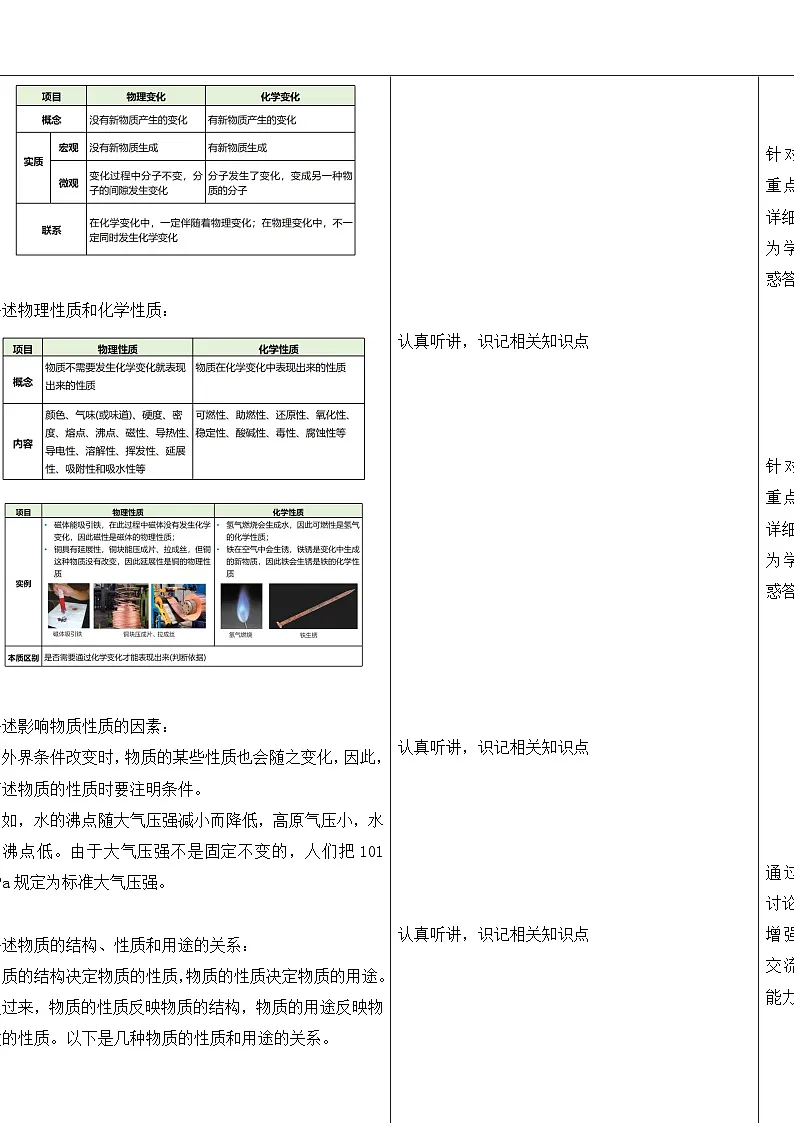Click the row label '实质'
Image resolution: width=794 pixels, height=1123 pixels.
pos(34,162)
